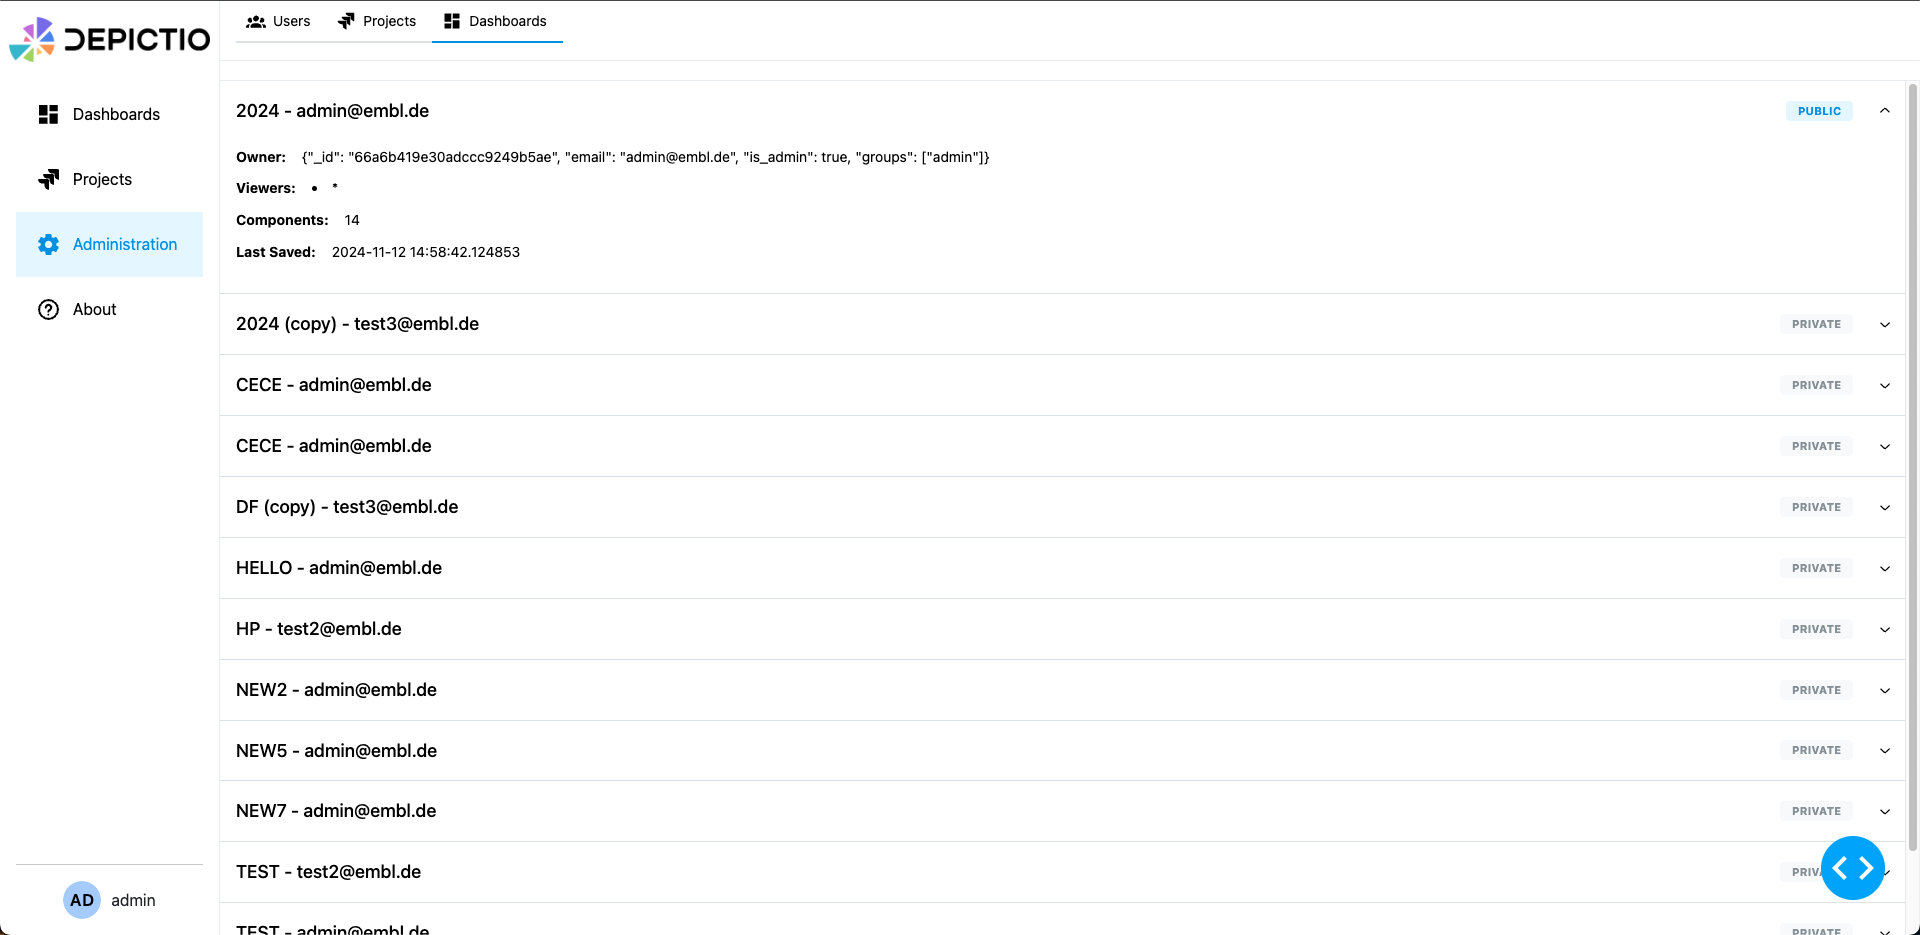Toggle PUBLIC status on the 2024 dashboard
Viewport: 1920px width, 935px height.
tap(1819, 111)
